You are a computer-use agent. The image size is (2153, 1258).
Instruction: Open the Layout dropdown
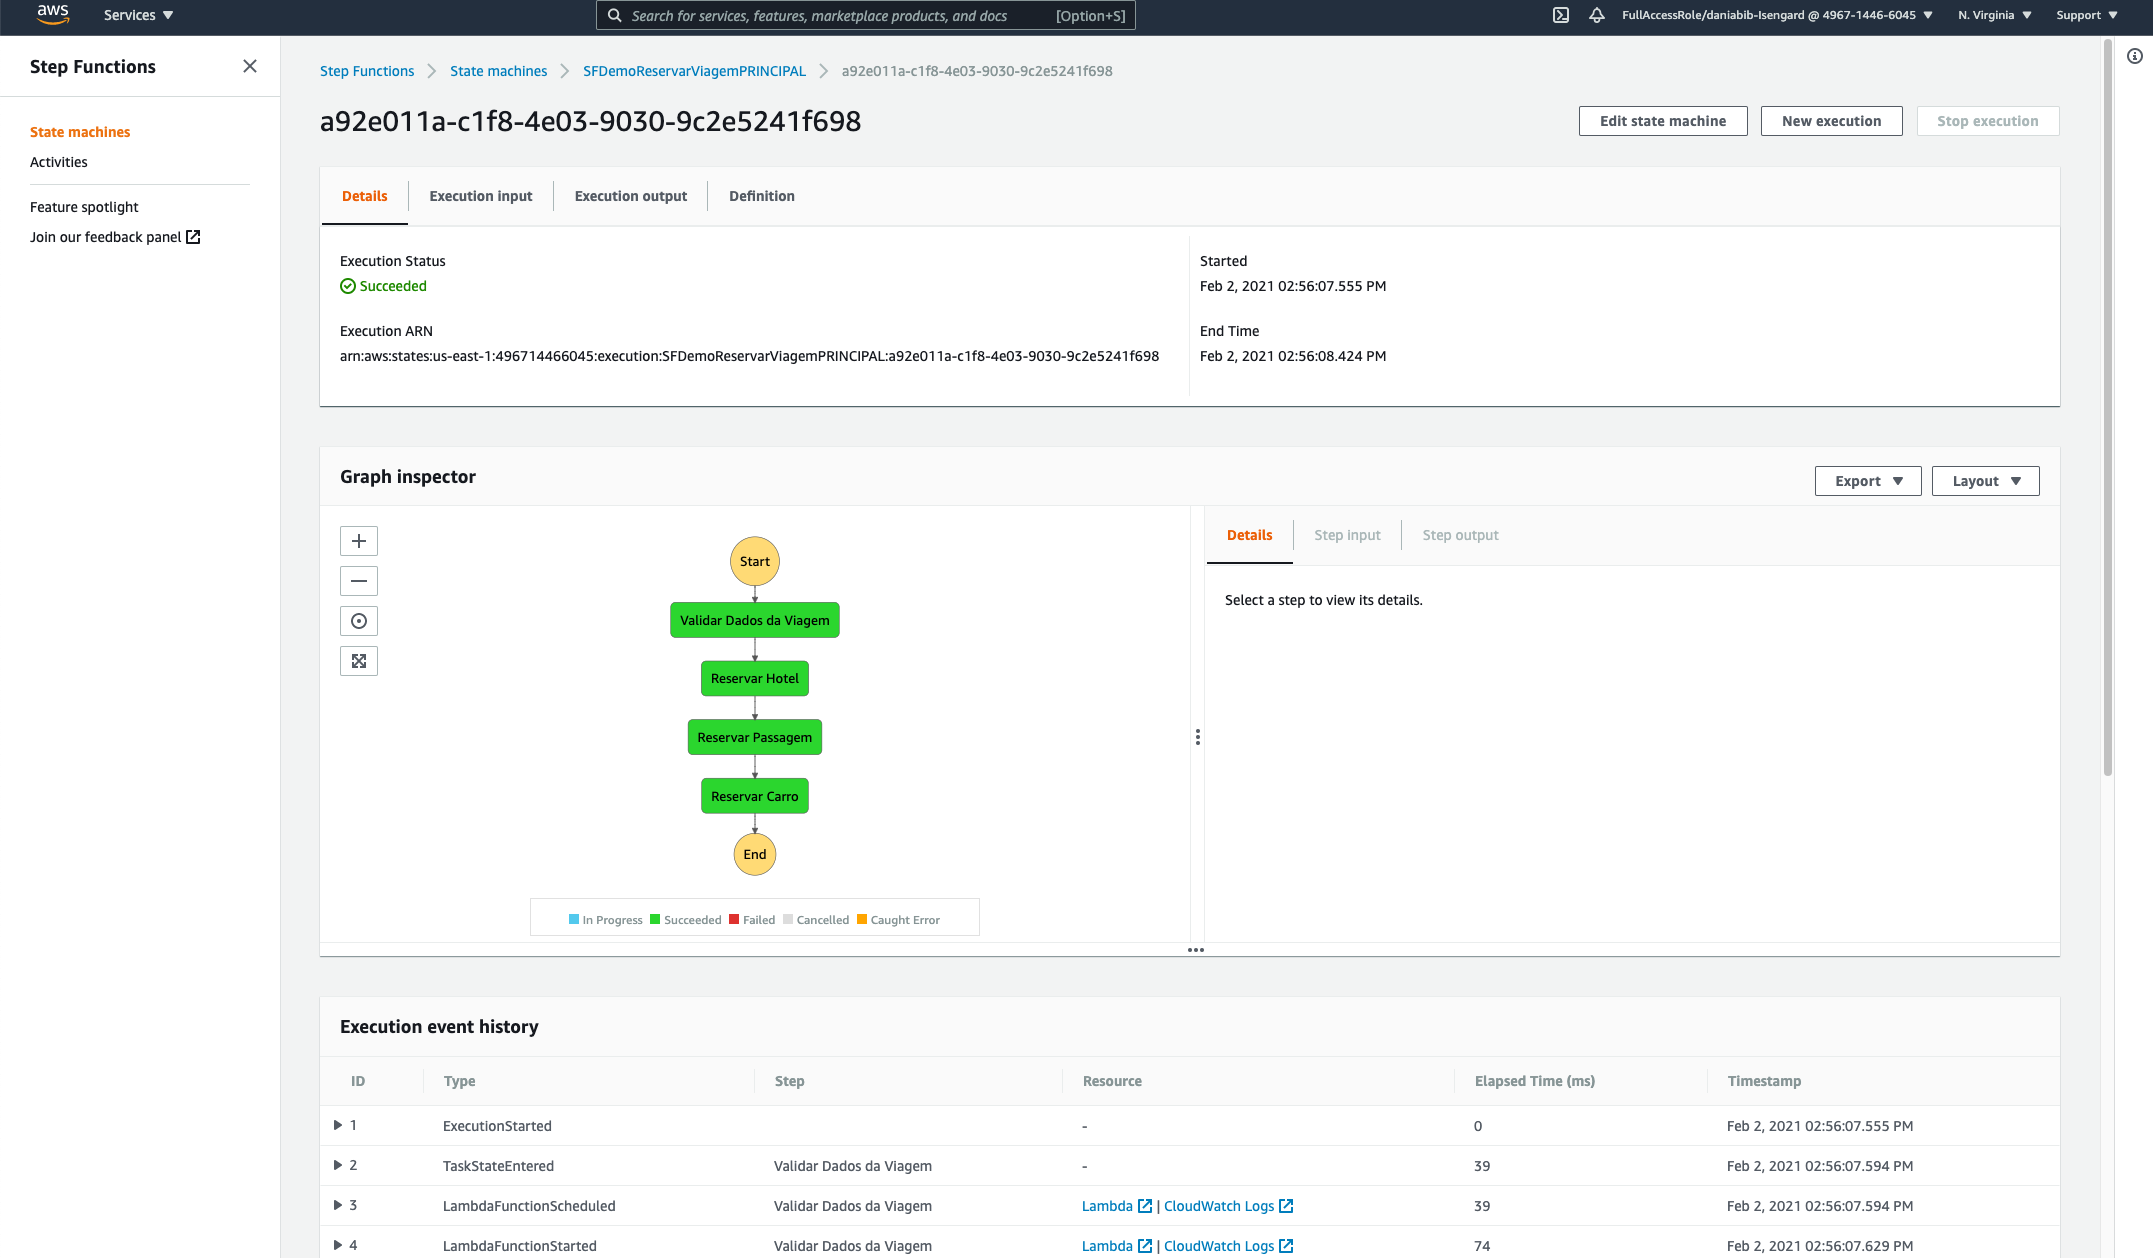pos(1985,481)
